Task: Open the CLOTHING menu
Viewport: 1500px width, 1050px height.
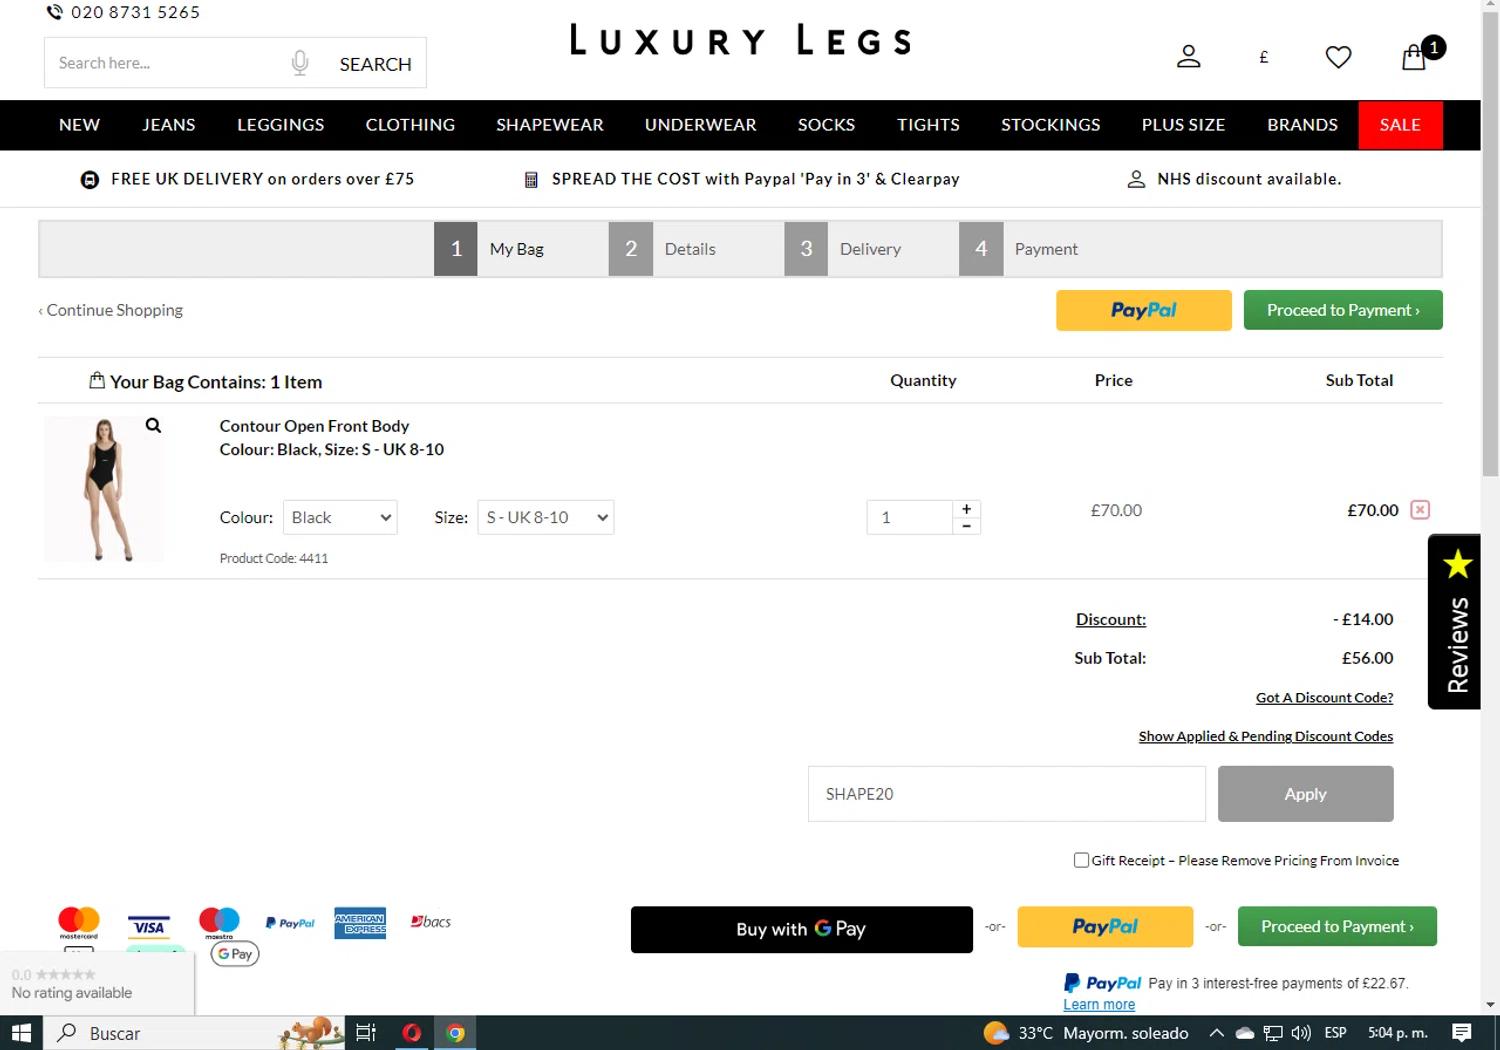Action: pos(410,125)
